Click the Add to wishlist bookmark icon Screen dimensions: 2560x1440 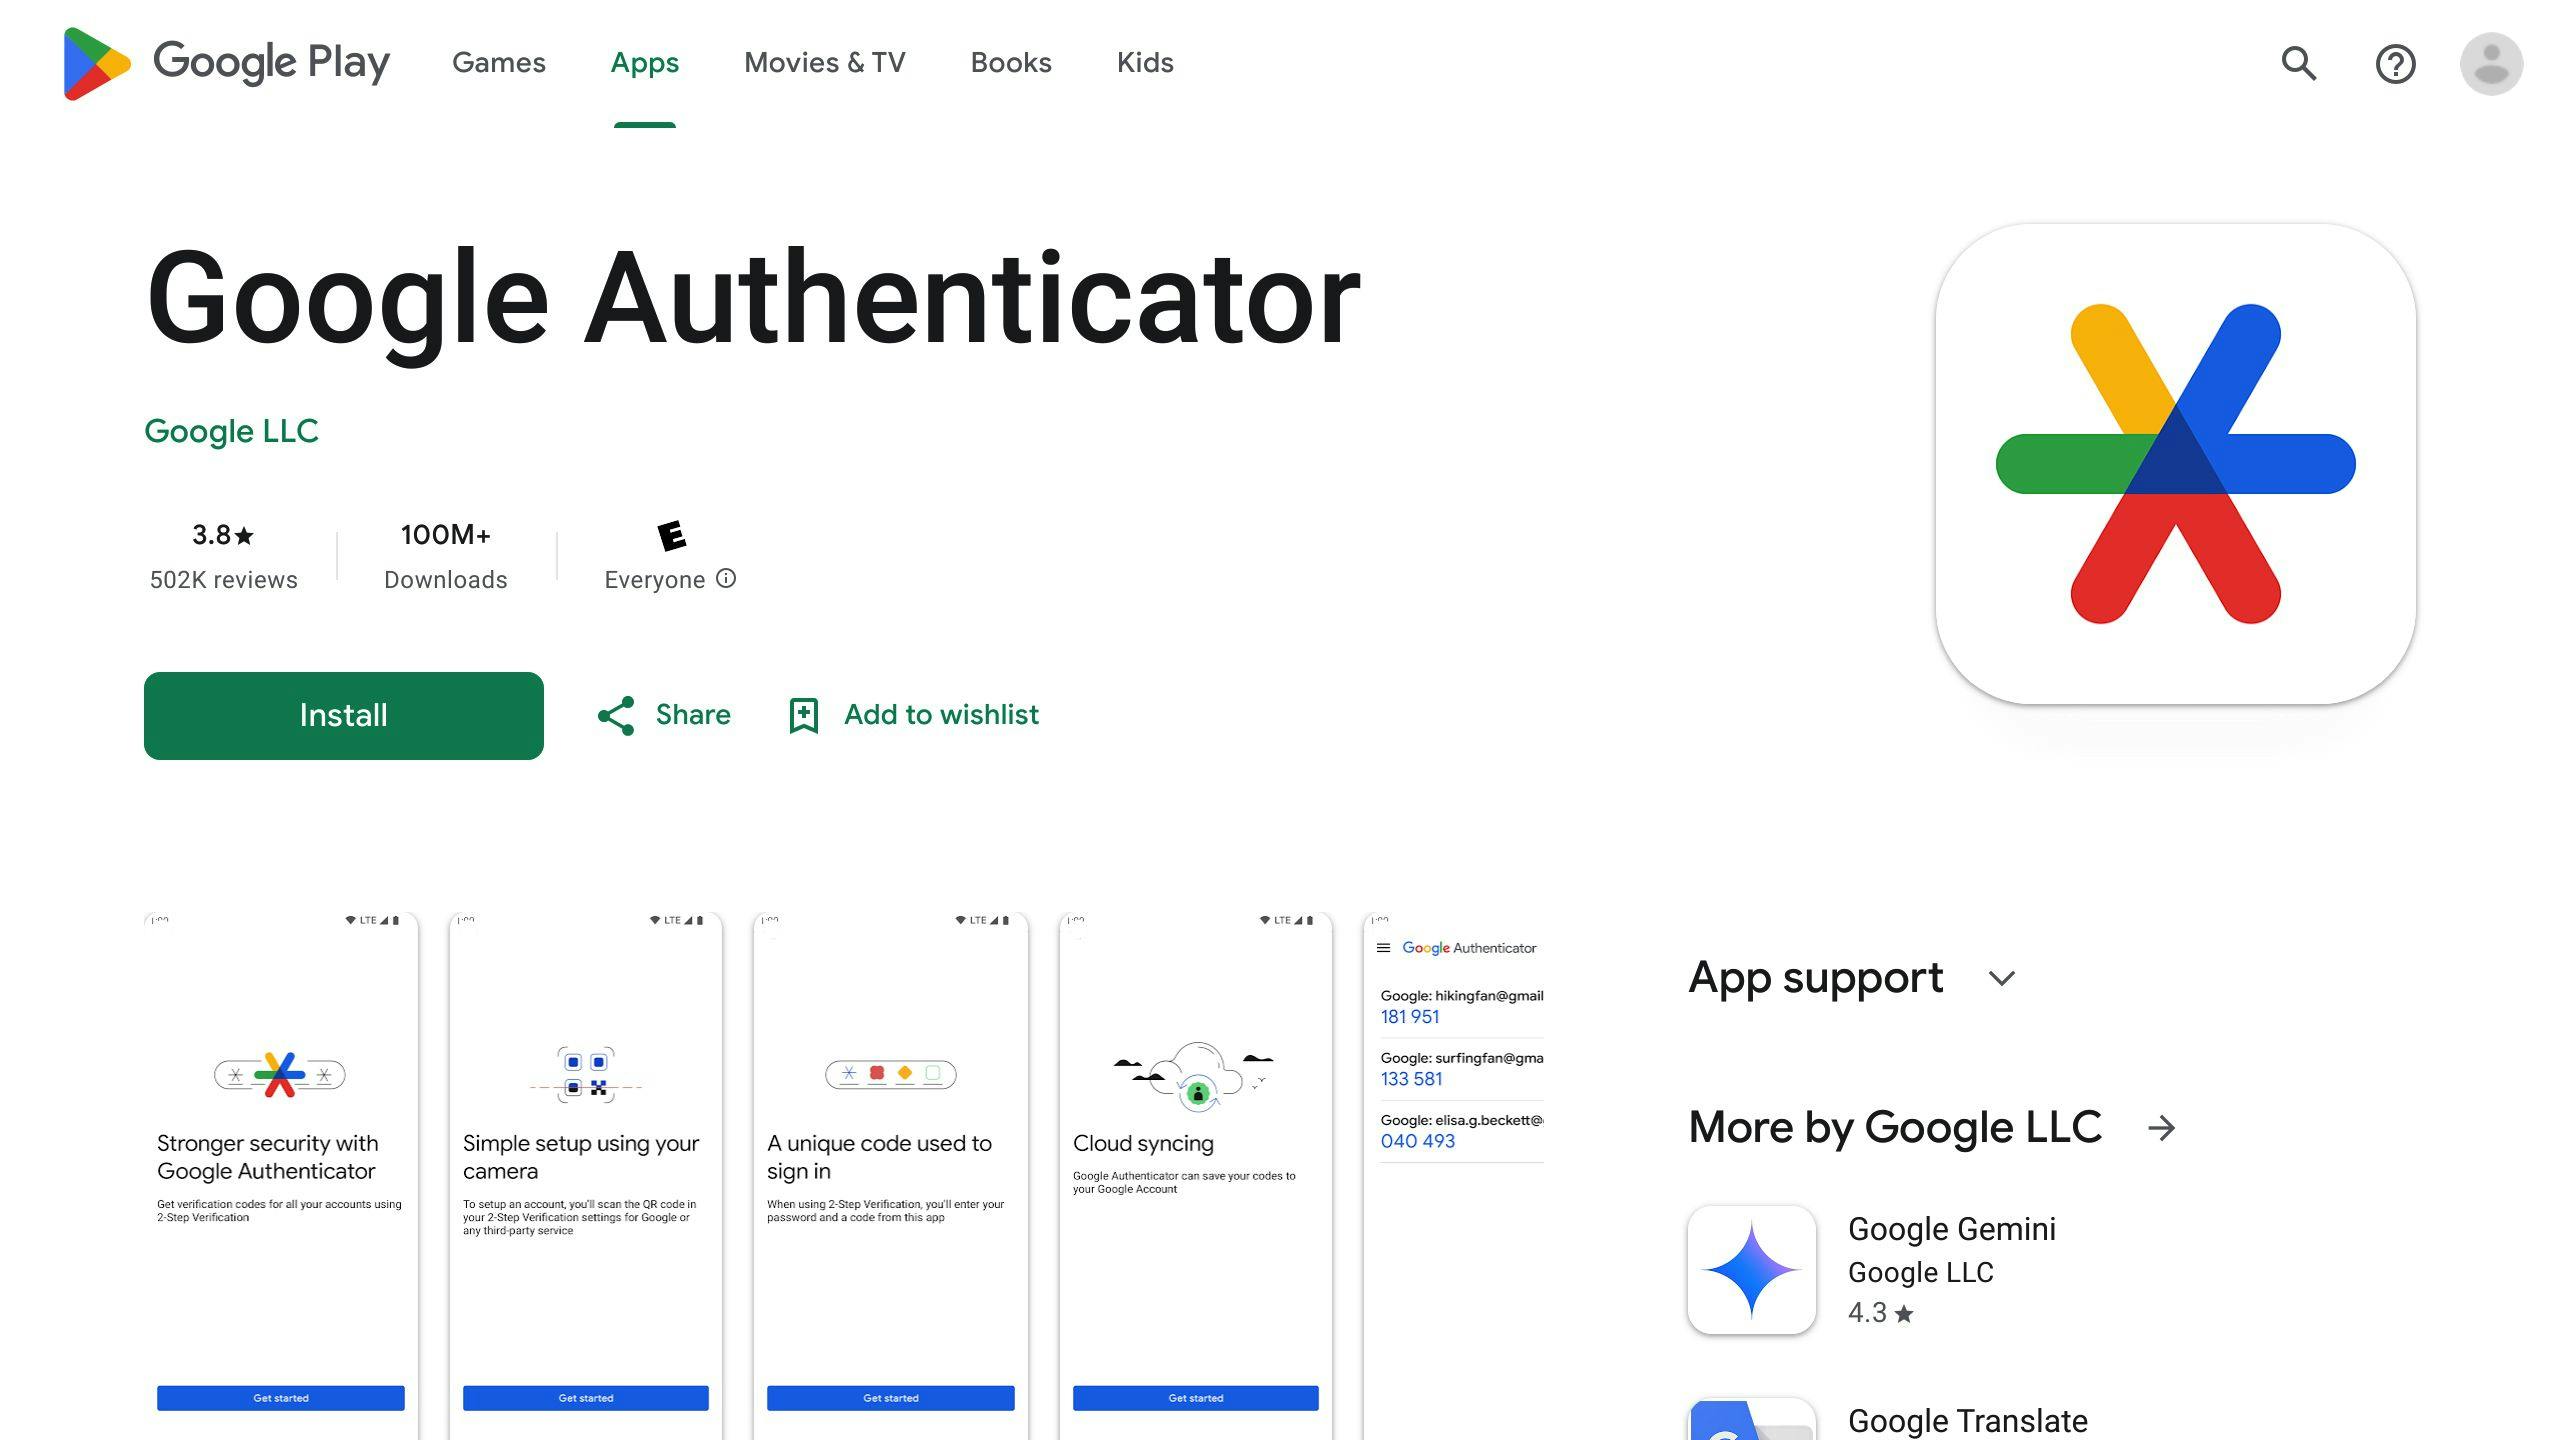click(x=804, y=716)
